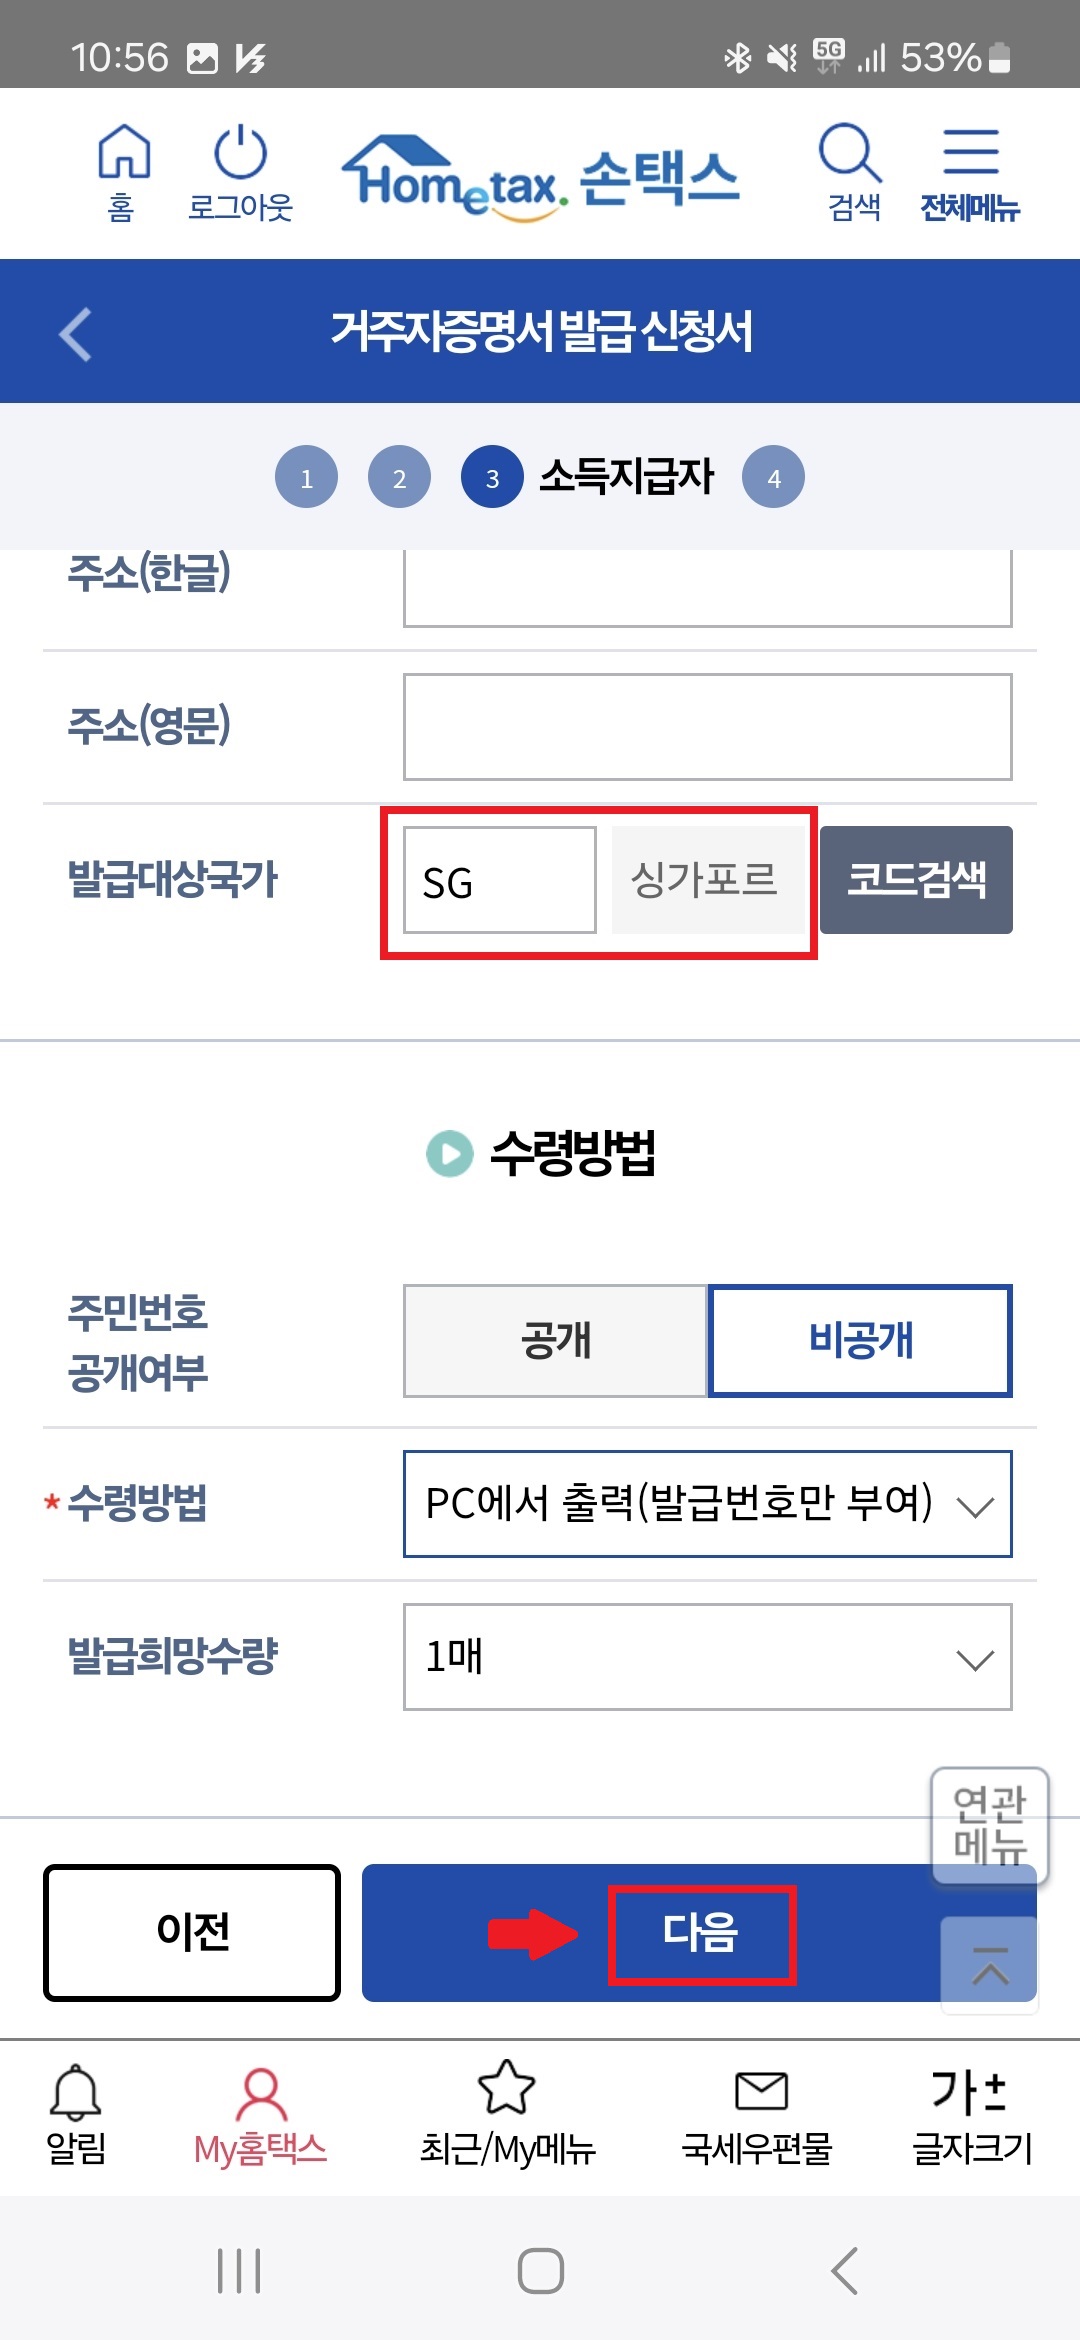
Task: Tap the 로그아웃 power icon to log out
Action: click(x=240, y=170)
